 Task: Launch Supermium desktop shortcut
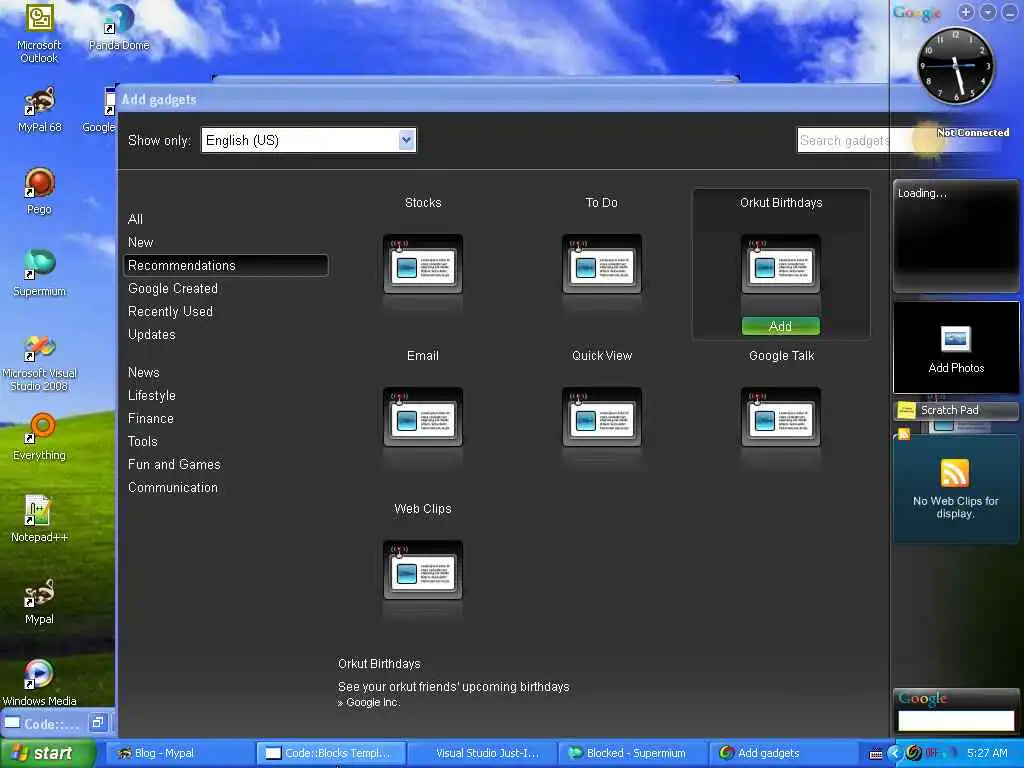39,274
